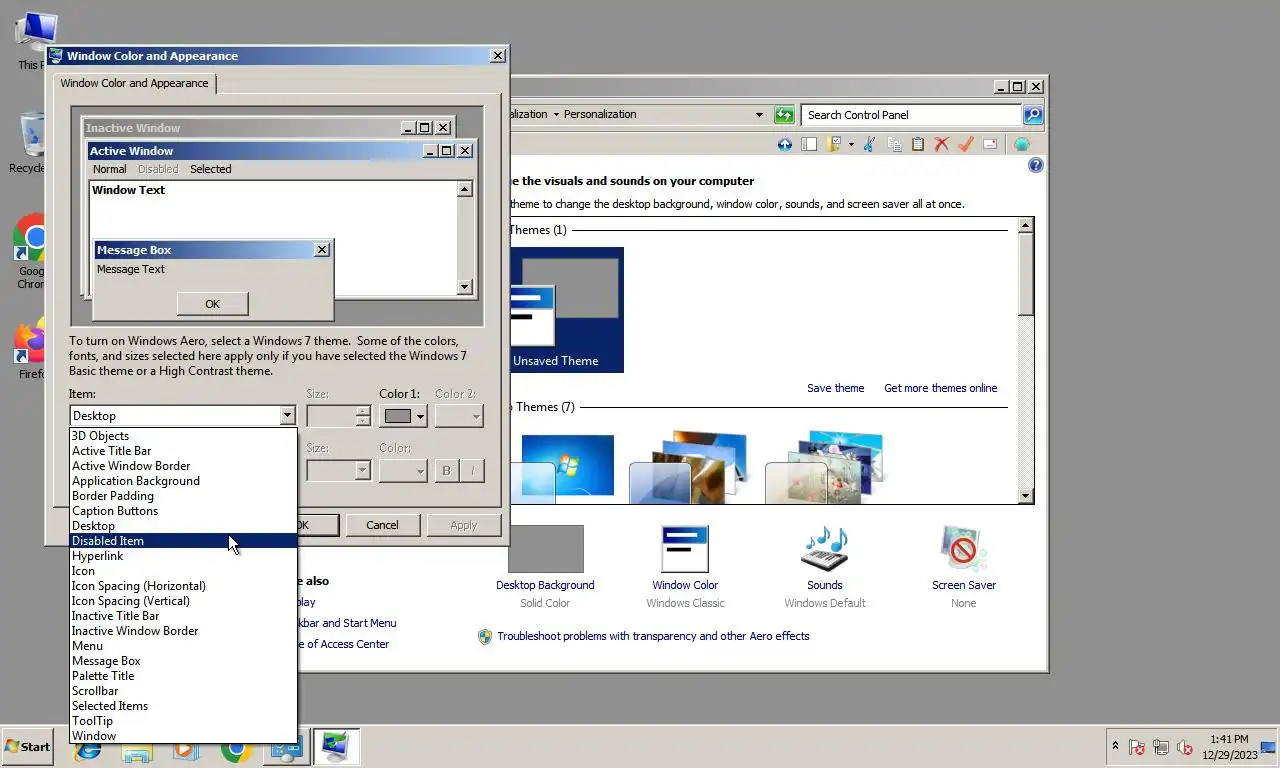The image size is (1280, 768).
Task: Click the orange checkmark toolbar icon
Action: pos(965,145)
